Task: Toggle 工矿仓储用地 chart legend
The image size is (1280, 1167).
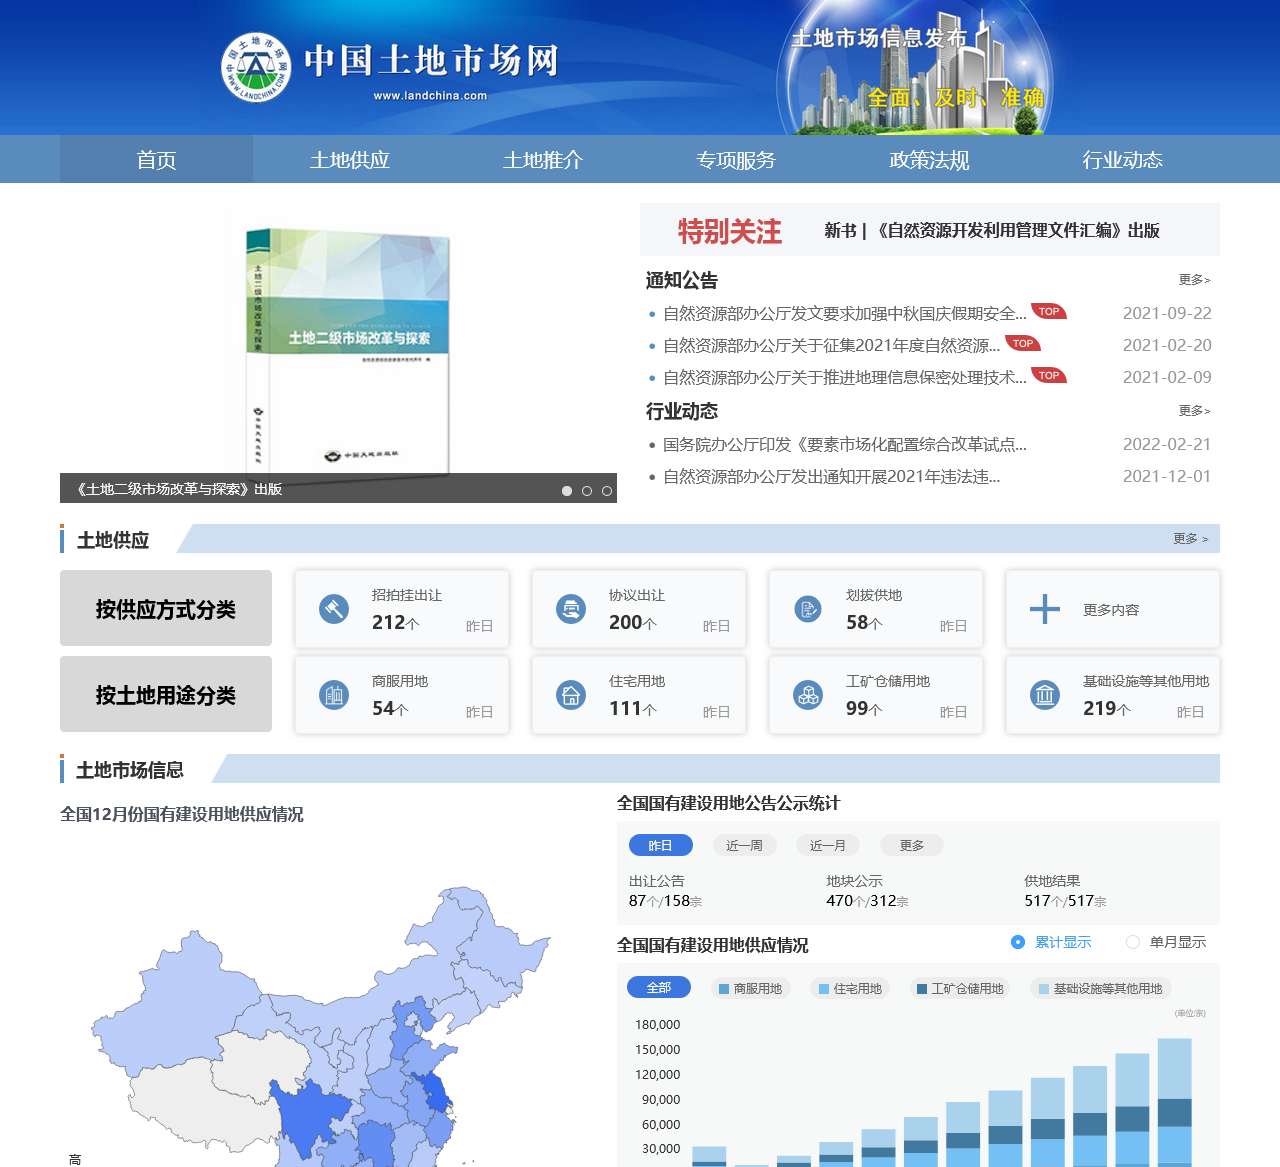Action: point(960,989)
